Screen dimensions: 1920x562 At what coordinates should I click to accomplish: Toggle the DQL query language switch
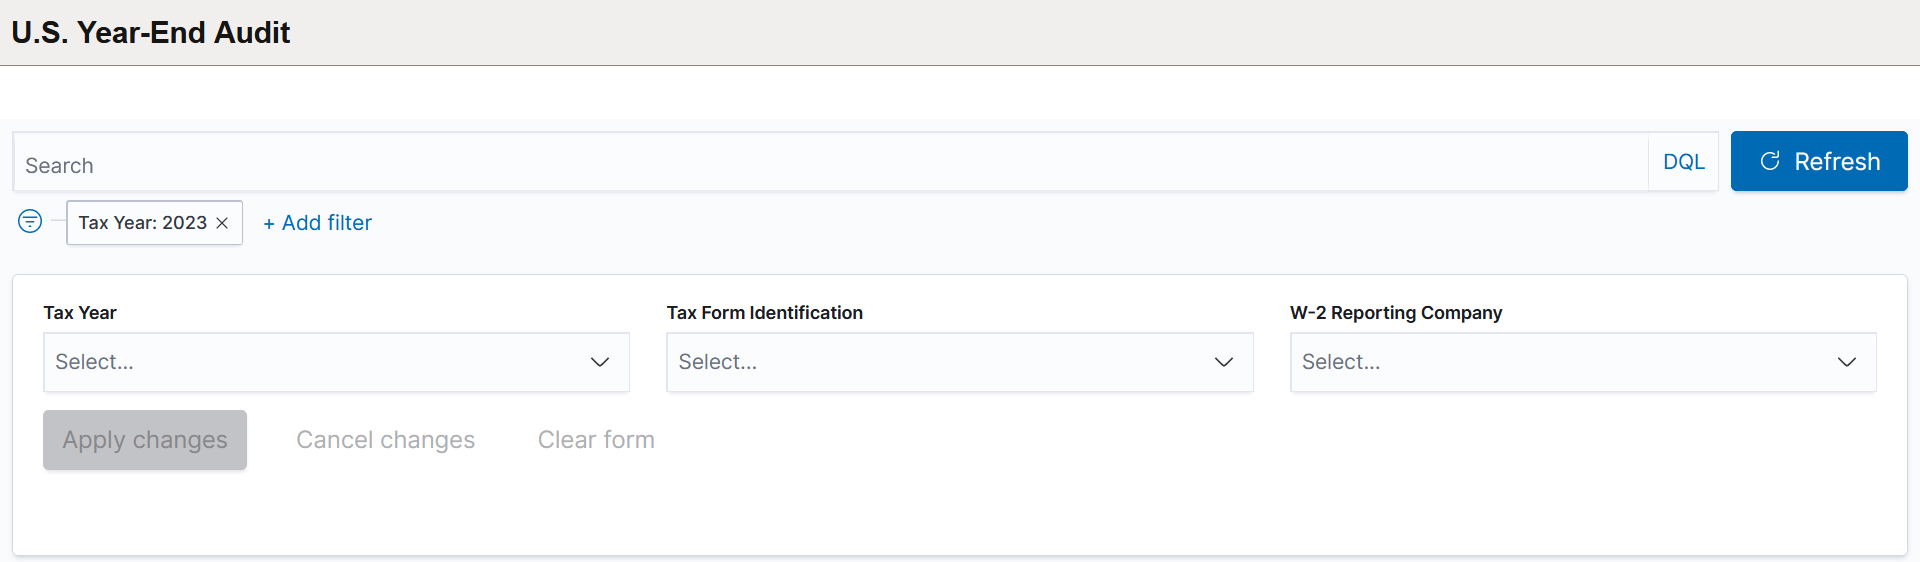(1683, 162)
